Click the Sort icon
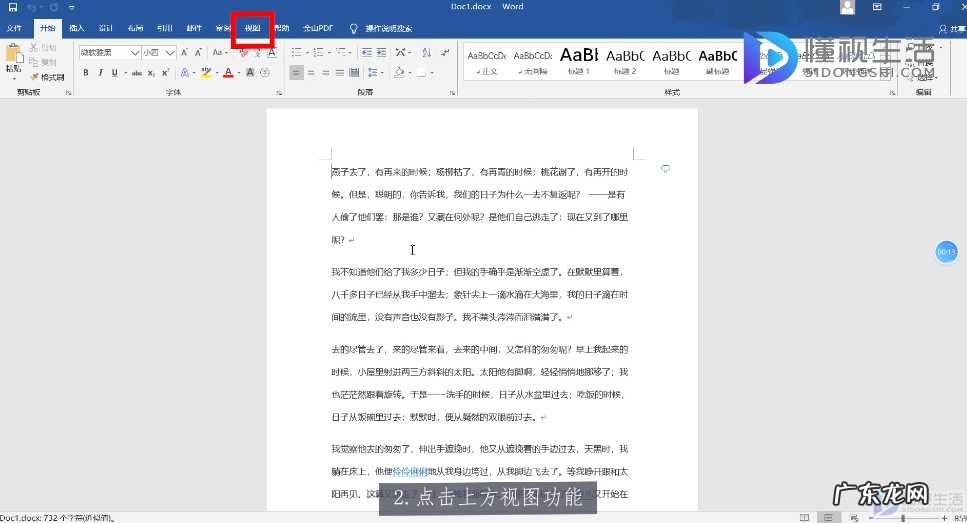Viewport: 967px width, 523px height. pos(426,52)
